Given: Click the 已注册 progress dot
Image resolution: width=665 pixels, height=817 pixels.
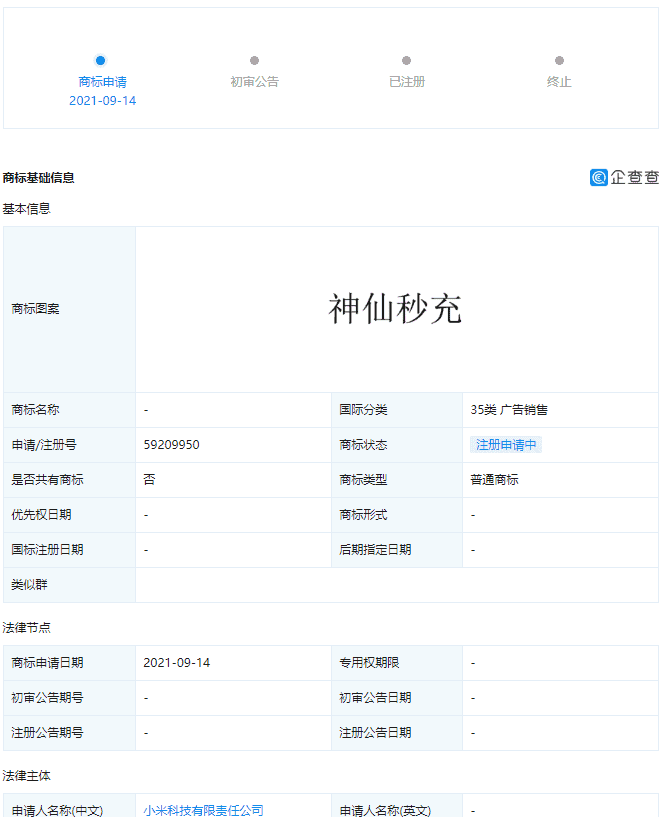Looking at the screenshot, I should [x=407, y=60].
